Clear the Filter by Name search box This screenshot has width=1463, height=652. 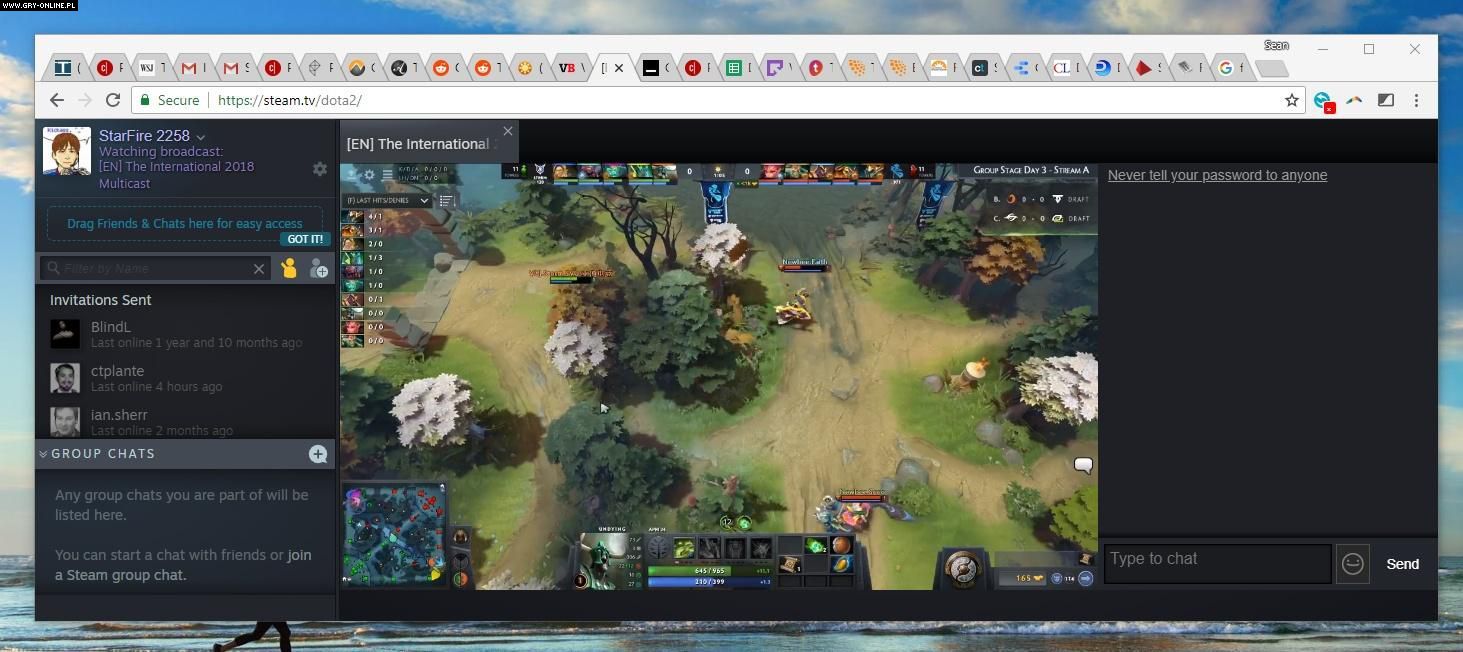(x=259, y=268)
